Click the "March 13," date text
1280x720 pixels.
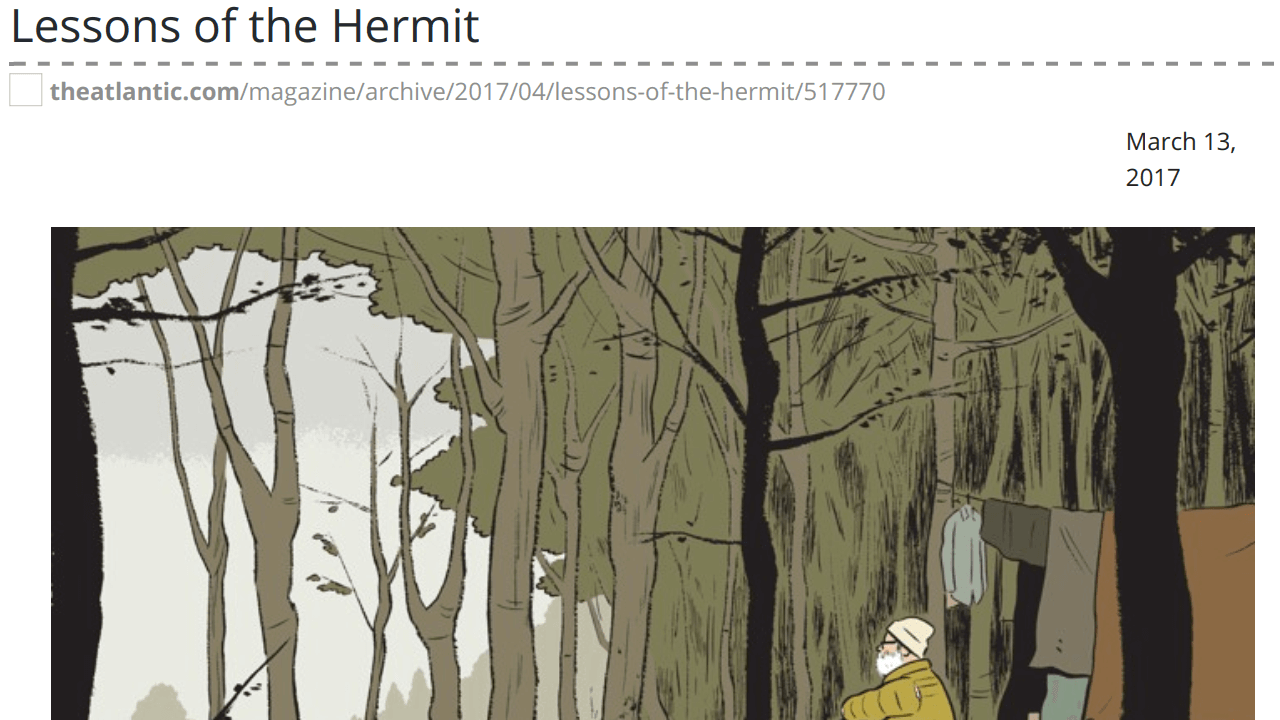(1181, 142)
